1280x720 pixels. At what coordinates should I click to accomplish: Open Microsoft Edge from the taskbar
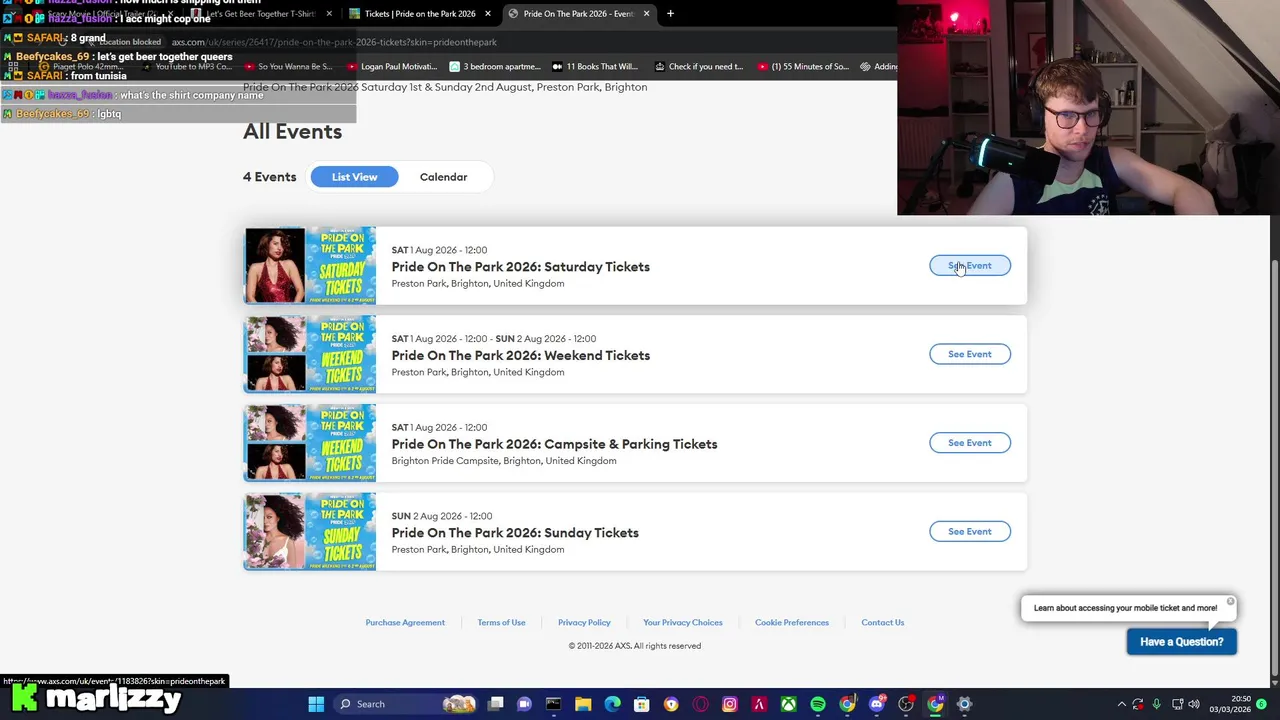pyautogui.click(x=612, y=704)
